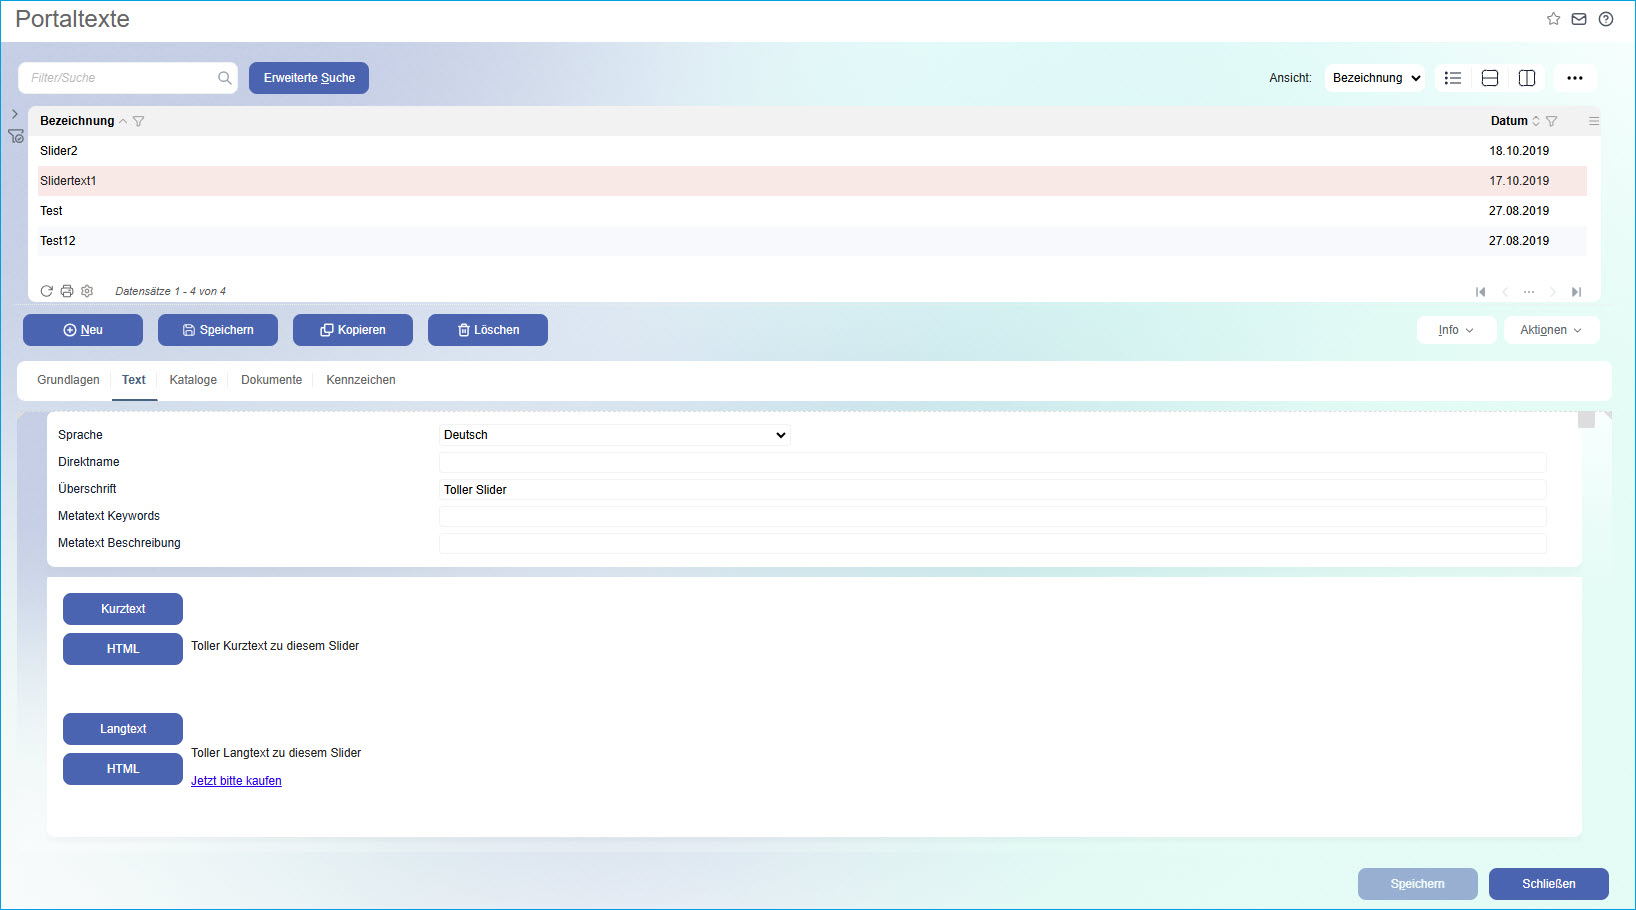Click the magnifier icon in Filter/Suche
The height and width of the screenshot is (910, 1636).
(x=225, y=78)
